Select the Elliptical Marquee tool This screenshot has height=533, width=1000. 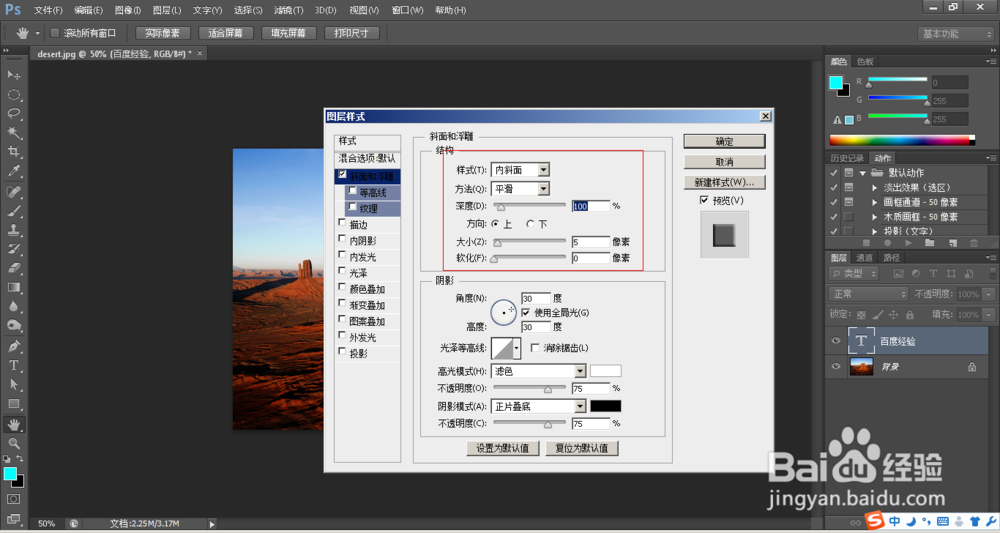click(x=13, y=95)
